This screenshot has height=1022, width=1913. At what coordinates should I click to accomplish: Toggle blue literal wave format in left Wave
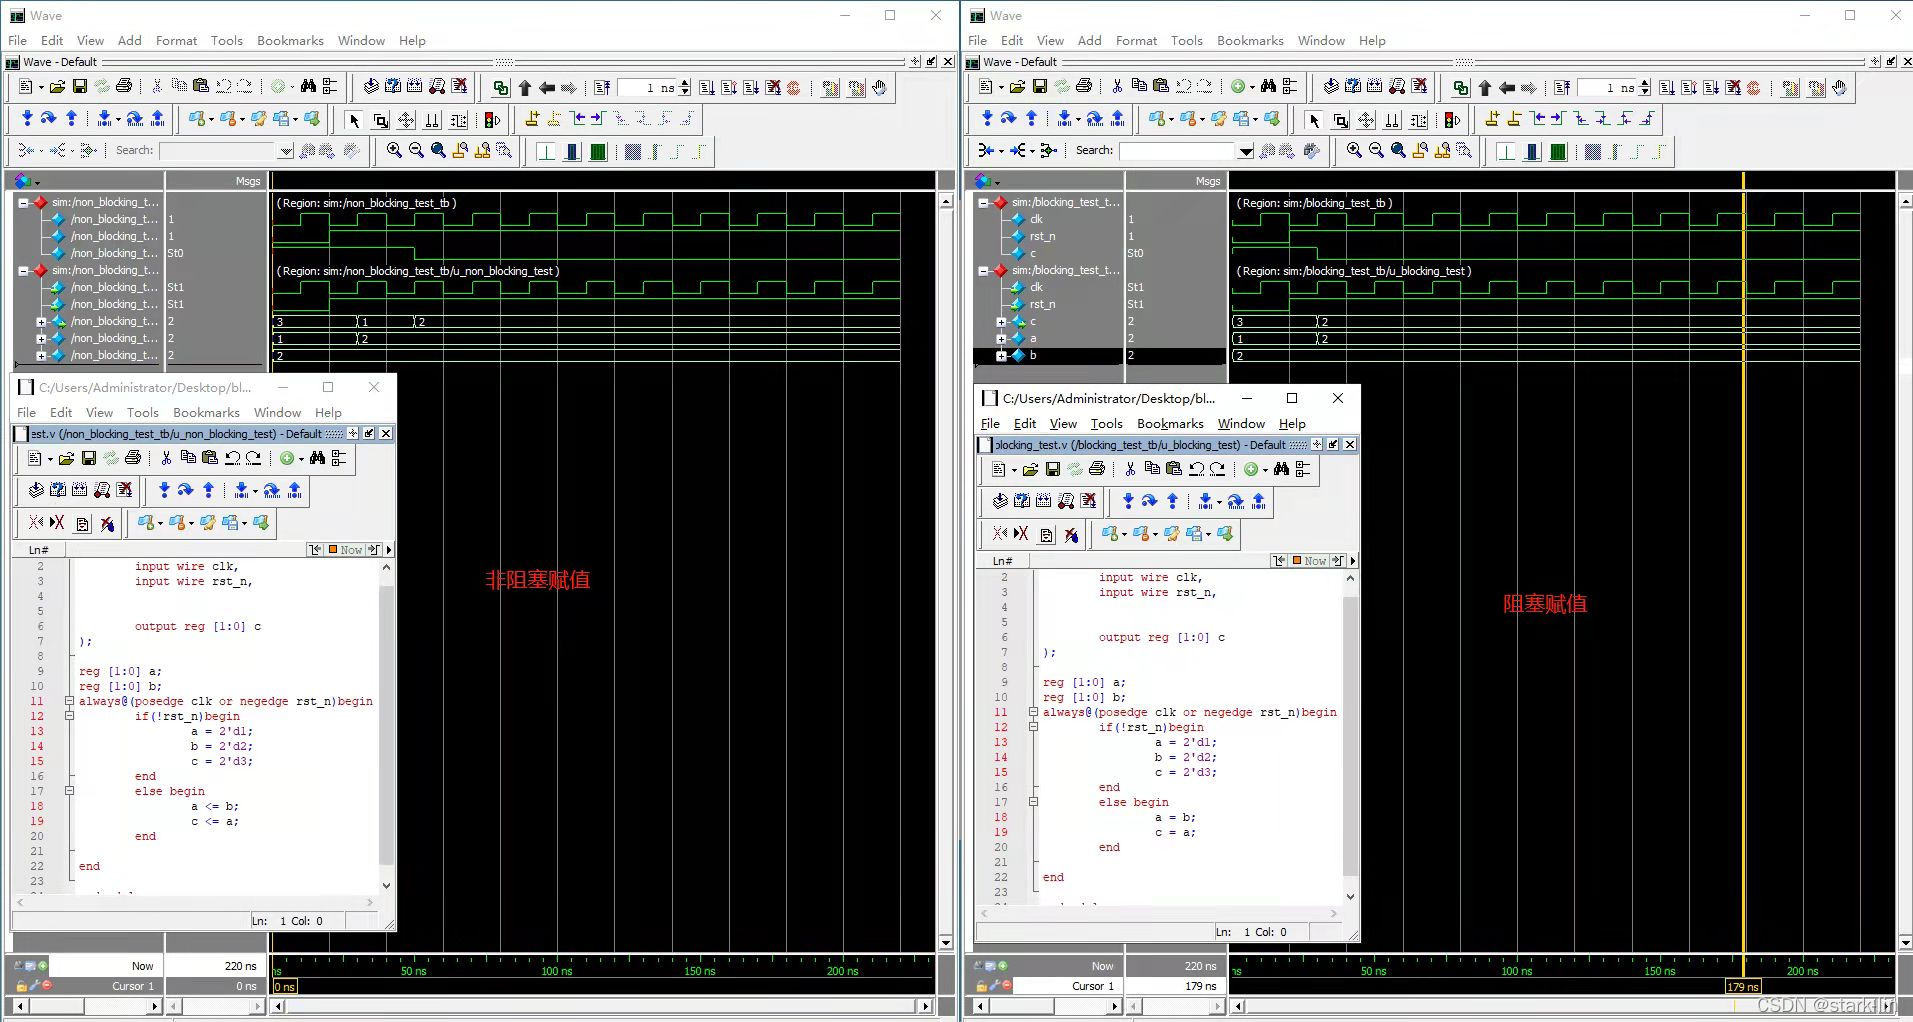(x=572, y=151)
